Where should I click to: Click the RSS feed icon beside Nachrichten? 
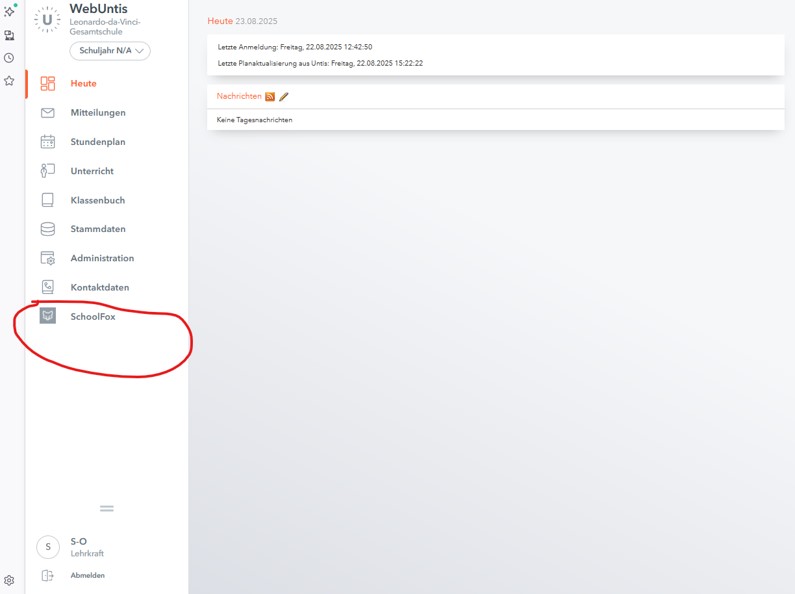pos(270,97)
